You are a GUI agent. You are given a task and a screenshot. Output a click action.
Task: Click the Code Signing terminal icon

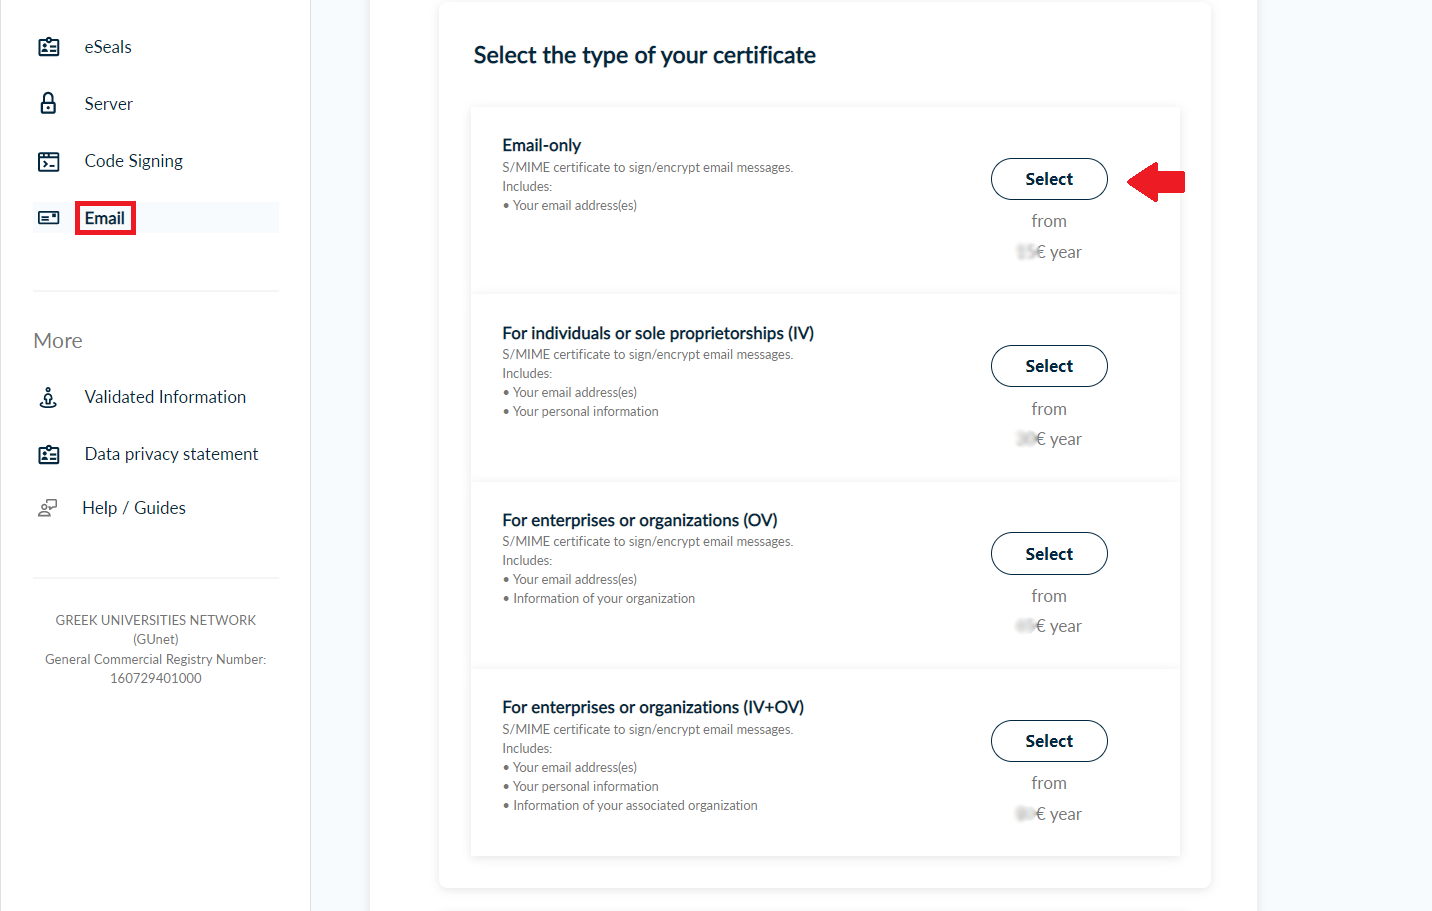click(48, 161)
